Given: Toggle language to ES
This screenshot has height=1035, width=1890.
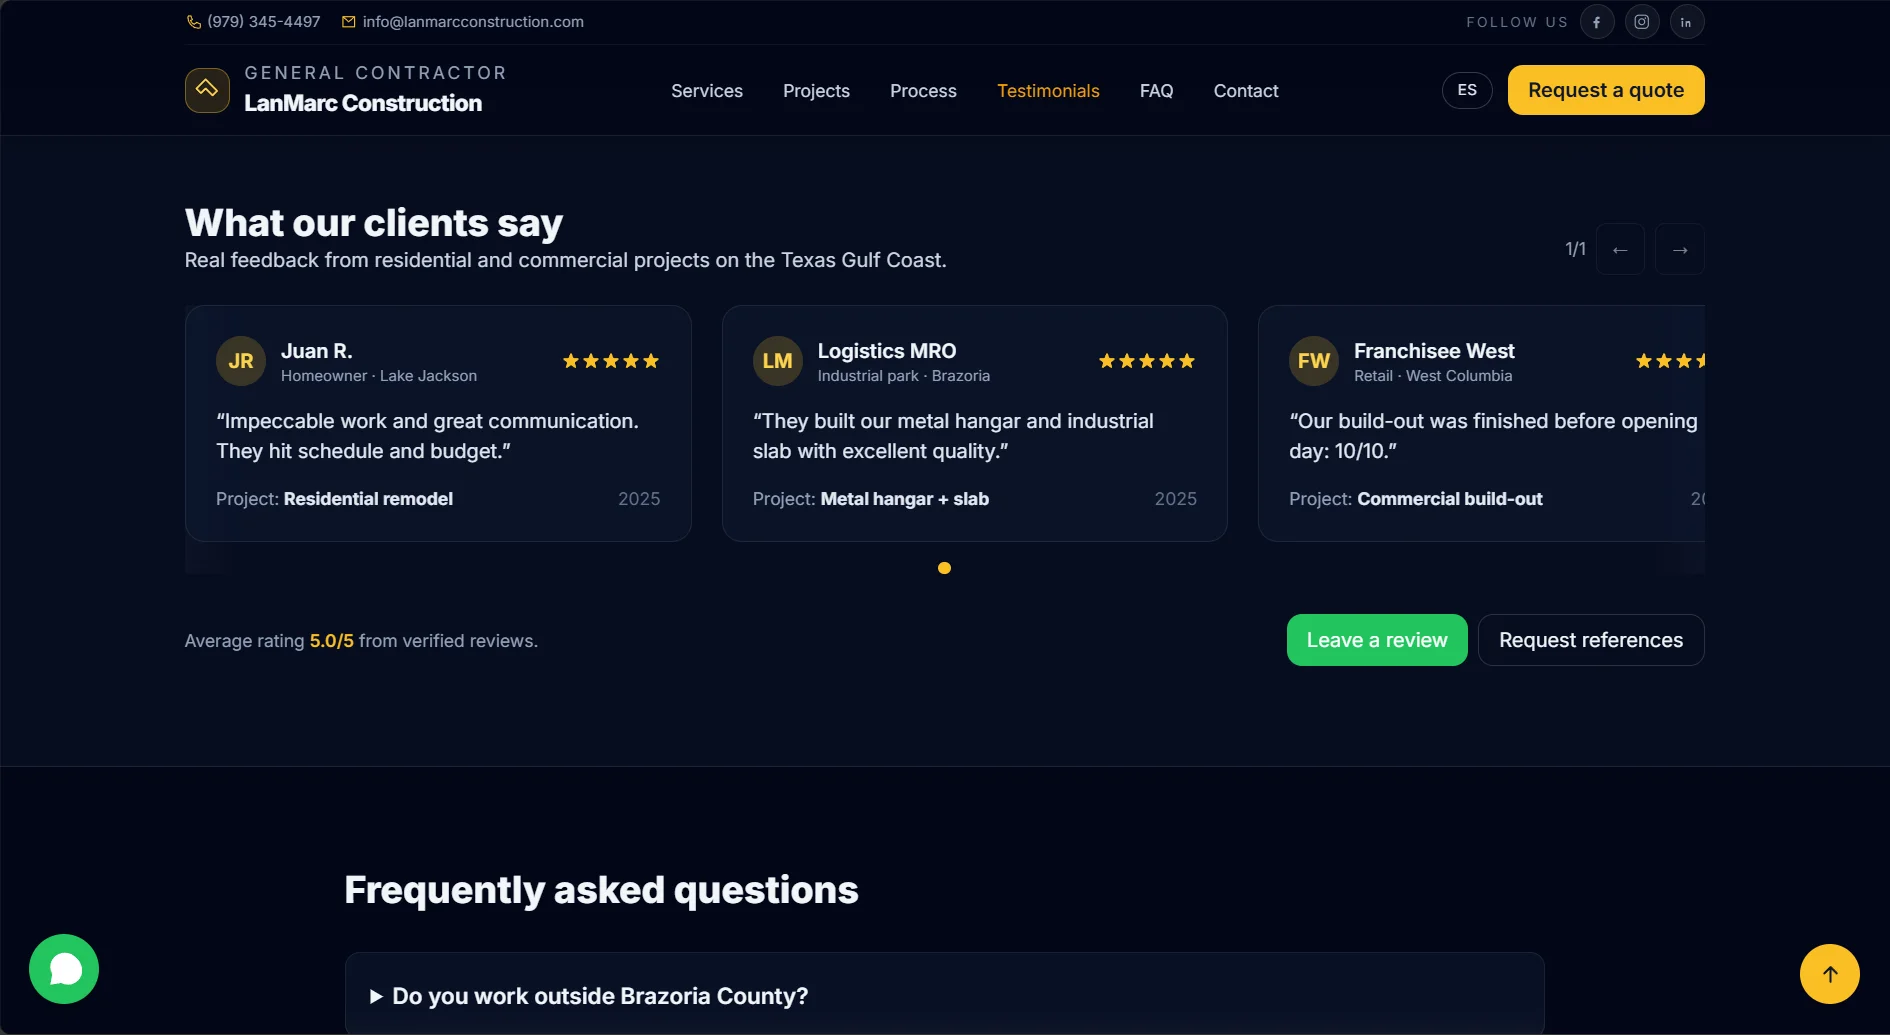Looking at the screenshot, I should tap(1466, 90).
